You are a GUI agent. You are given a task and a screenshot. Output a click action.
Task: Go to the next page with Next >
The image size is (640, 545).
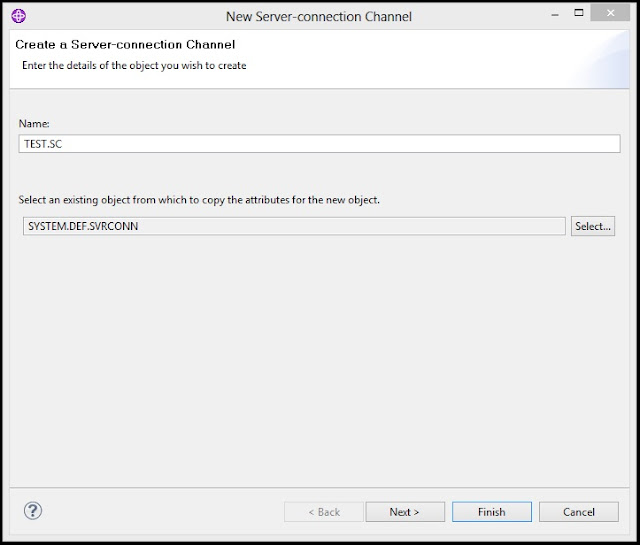pos(404,511)
